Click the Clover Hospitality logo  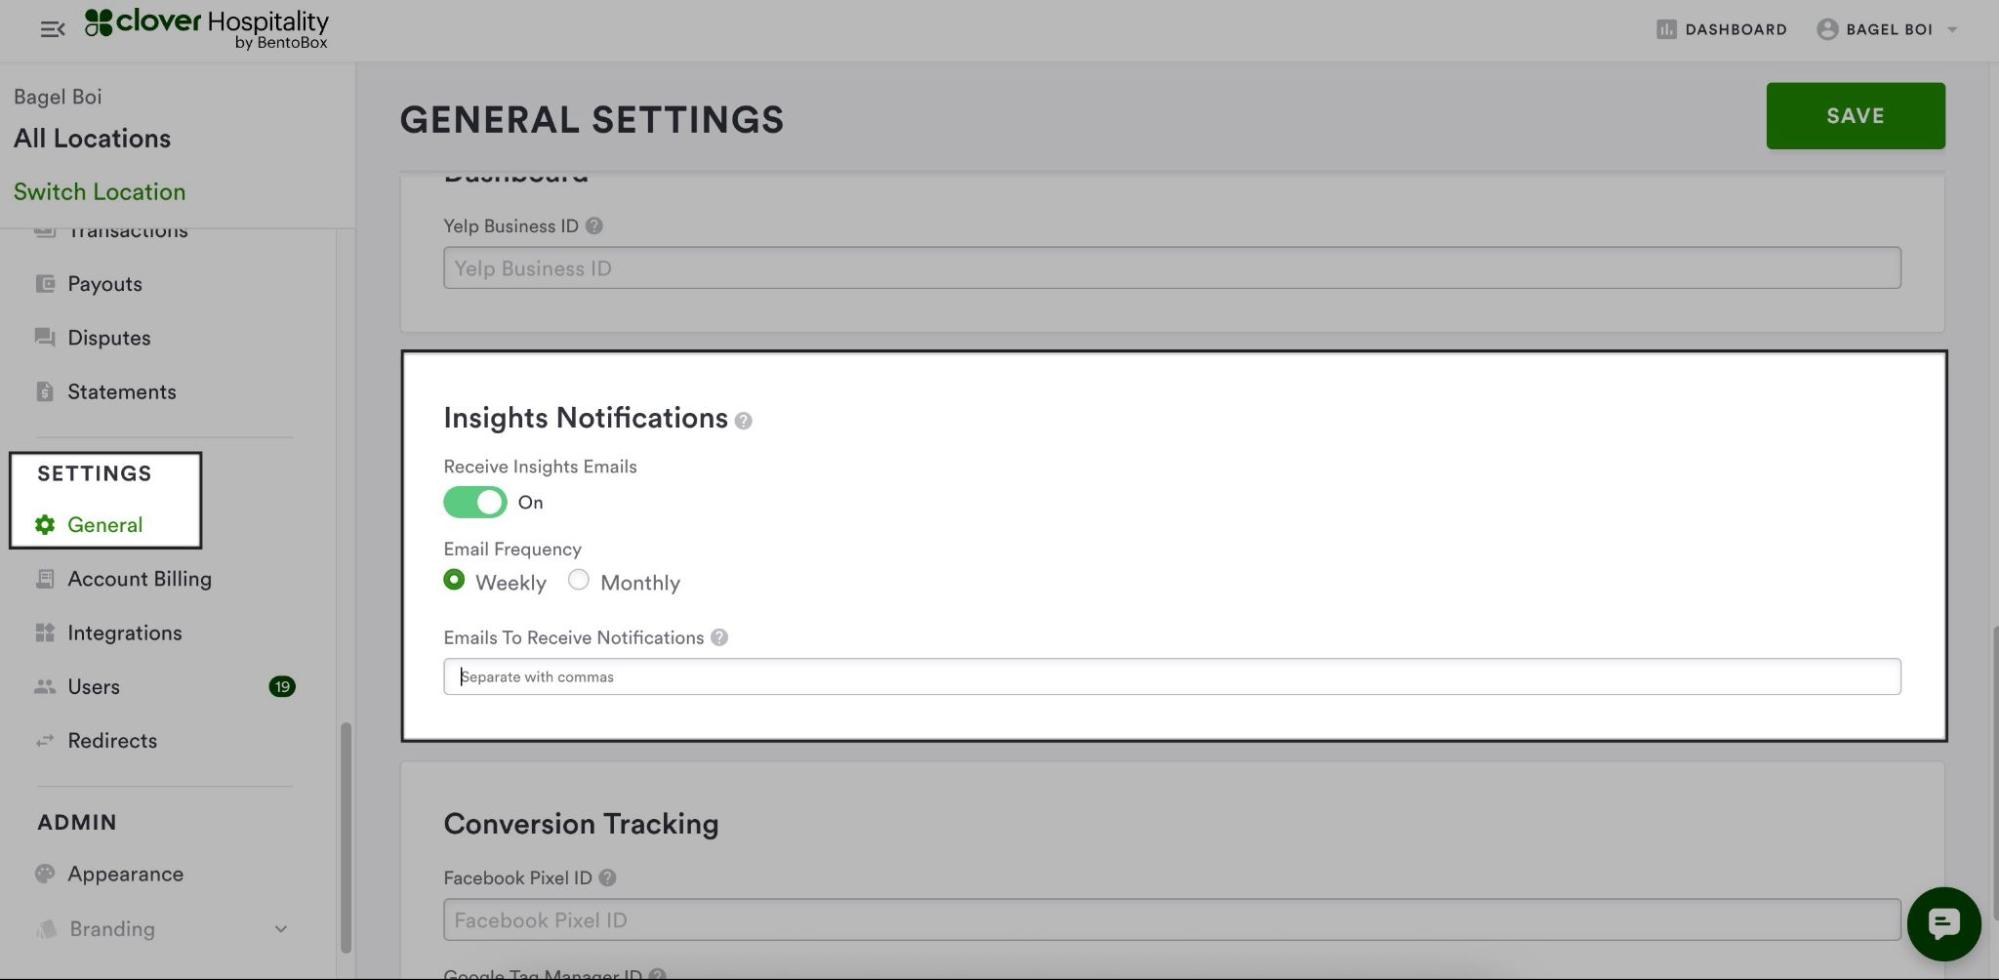tap(207, 27)
